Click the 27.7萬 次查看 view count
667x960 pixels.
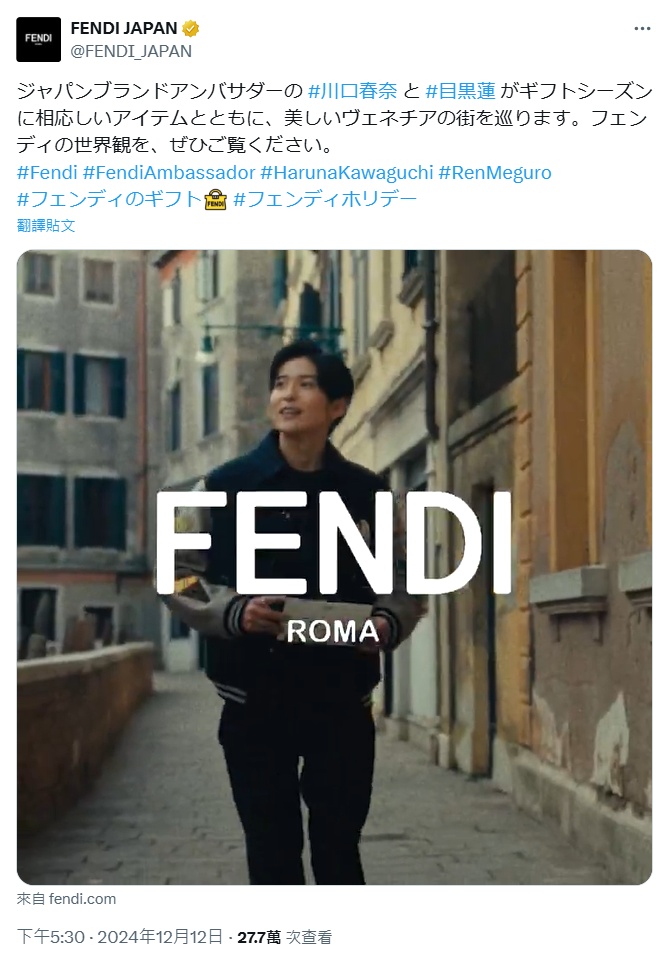[x=285, y=937]
